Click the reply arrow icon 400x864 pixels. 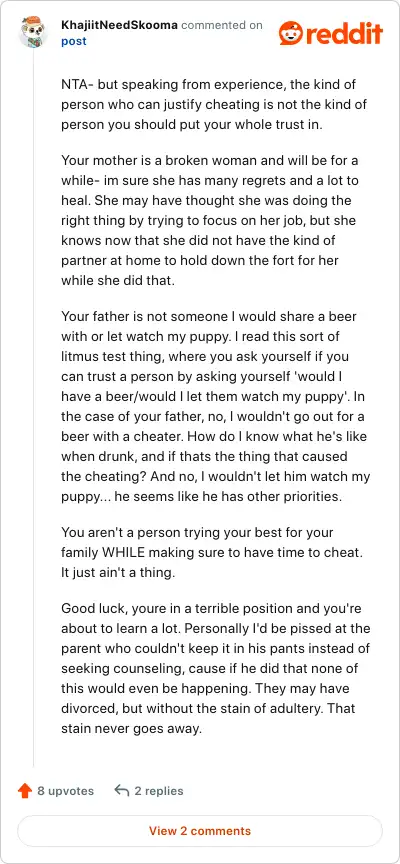[121, 791]
